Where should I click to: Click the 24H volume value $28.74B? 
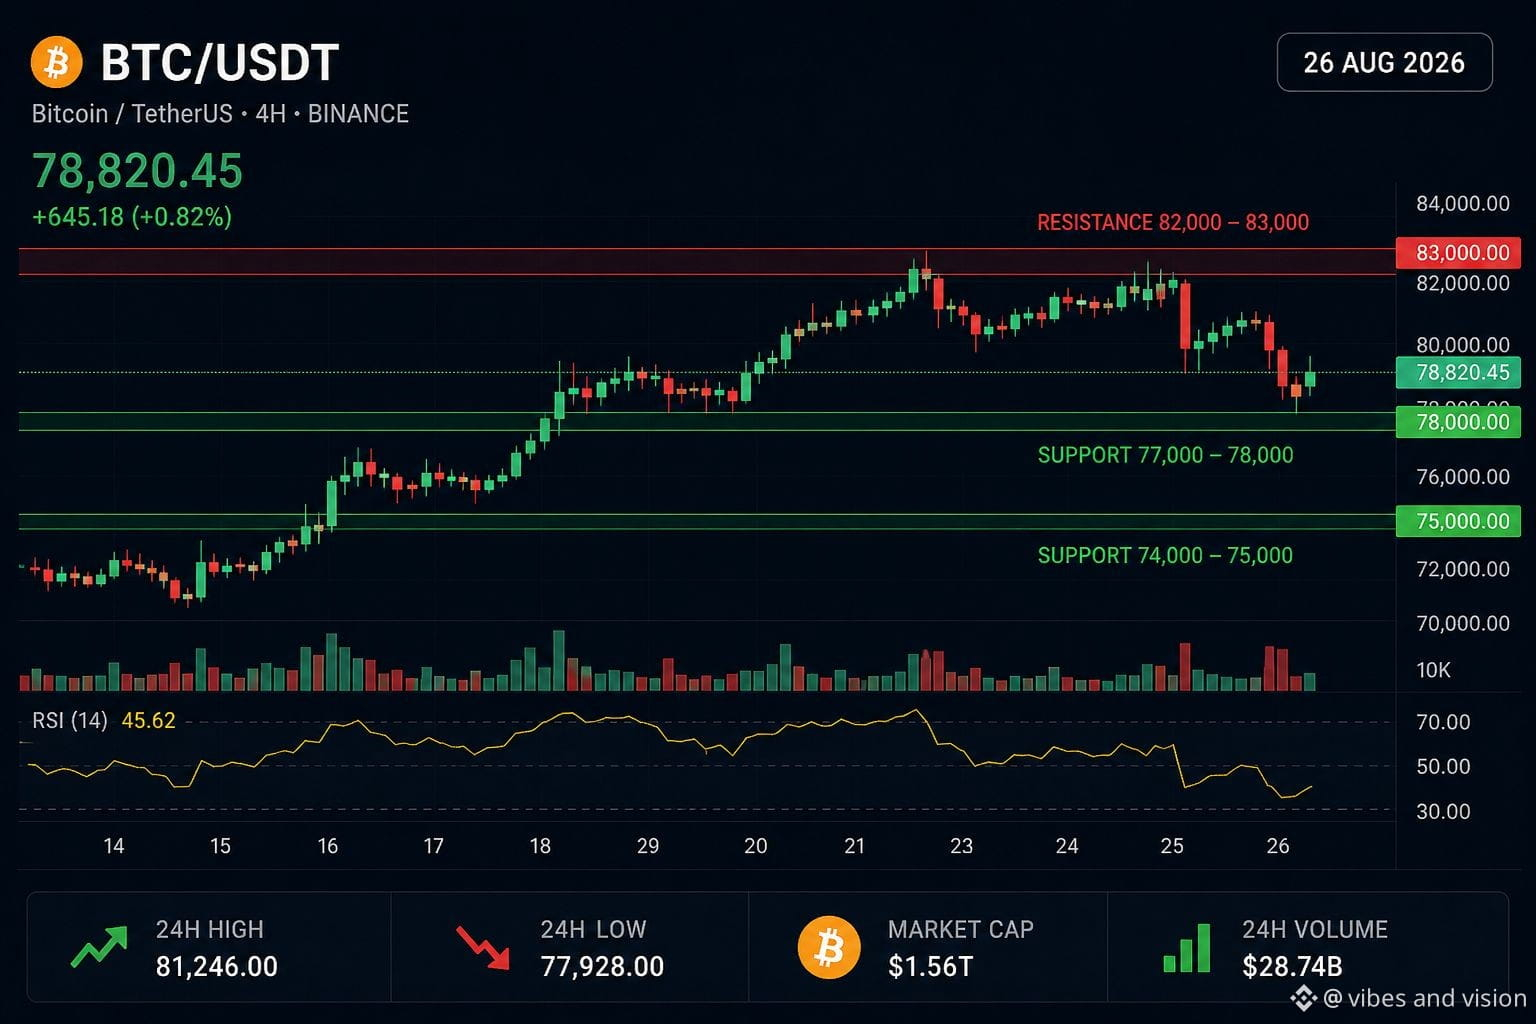click(1292, 967)
